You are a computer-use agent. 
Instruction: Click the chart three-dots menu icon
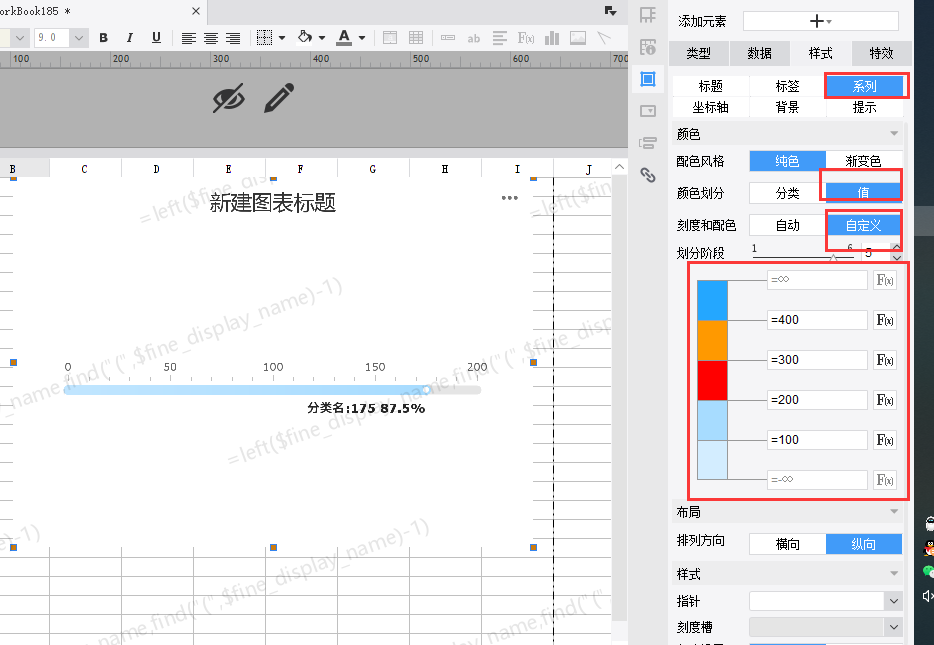click(510, 198)
